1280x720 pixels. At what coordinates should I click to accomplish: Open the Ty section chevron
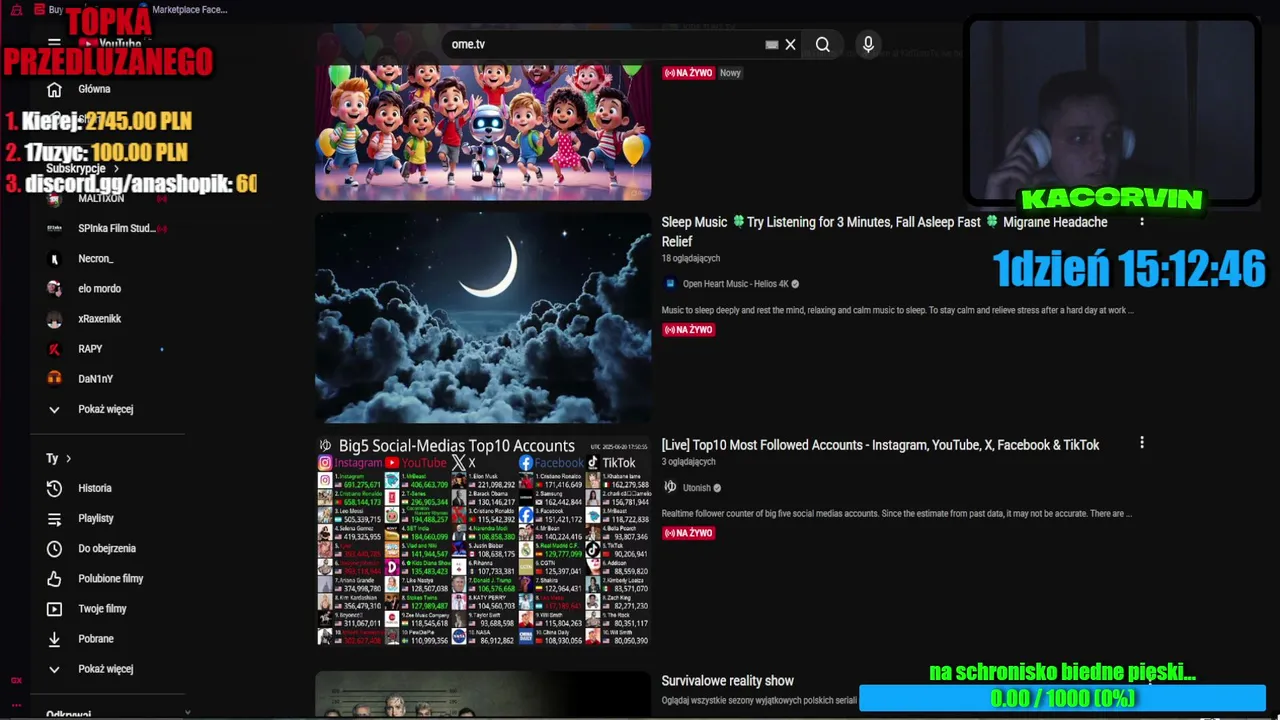point(68,458)
